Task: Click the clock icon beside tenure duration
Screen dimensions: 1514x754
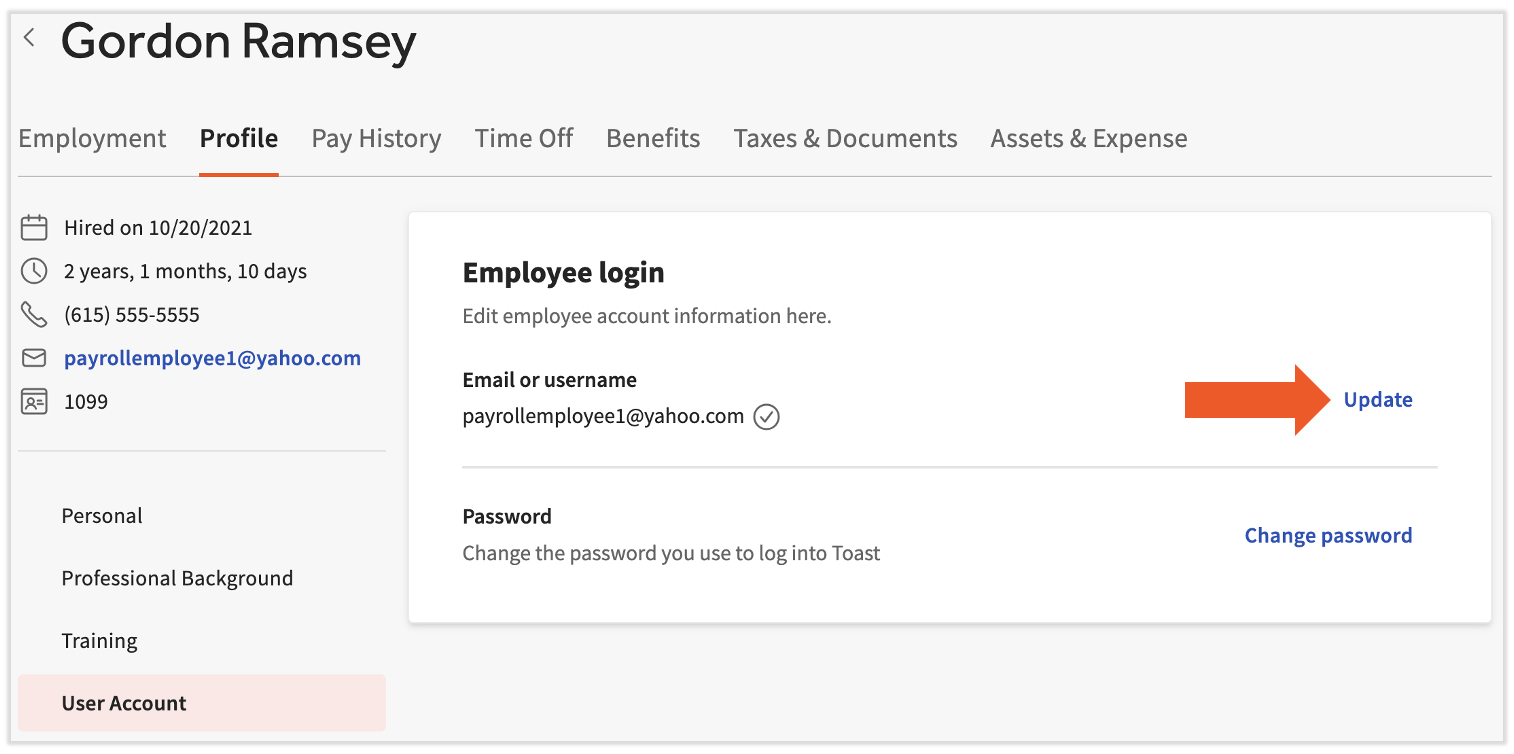Action: pyautogui.click(x=34, y=271)
